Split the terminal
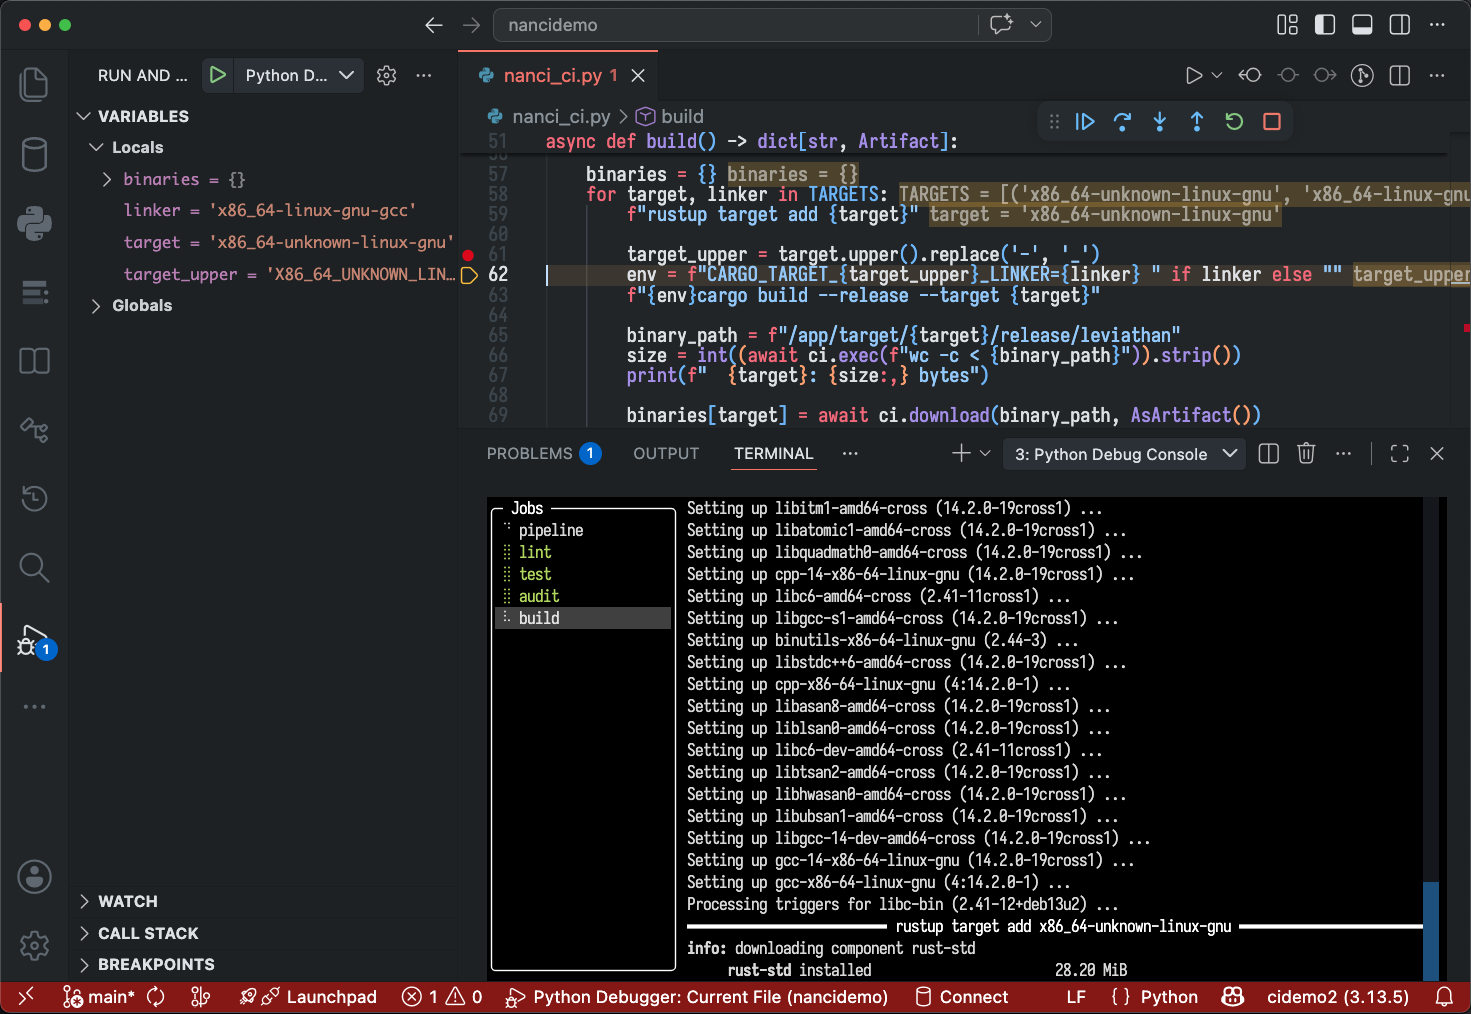Viewport: 1471px width, 1014px height. click(1268, 454)
